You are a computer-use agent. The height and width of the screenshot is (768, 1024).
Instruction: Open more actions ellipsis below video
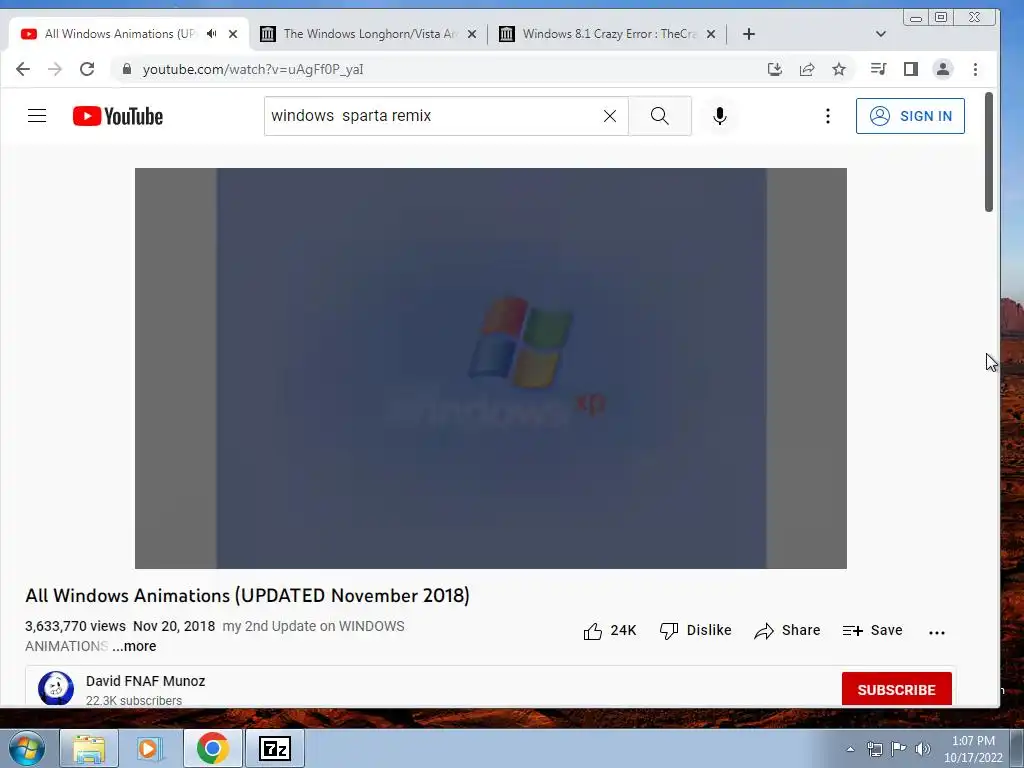click(x=936, y=632)
